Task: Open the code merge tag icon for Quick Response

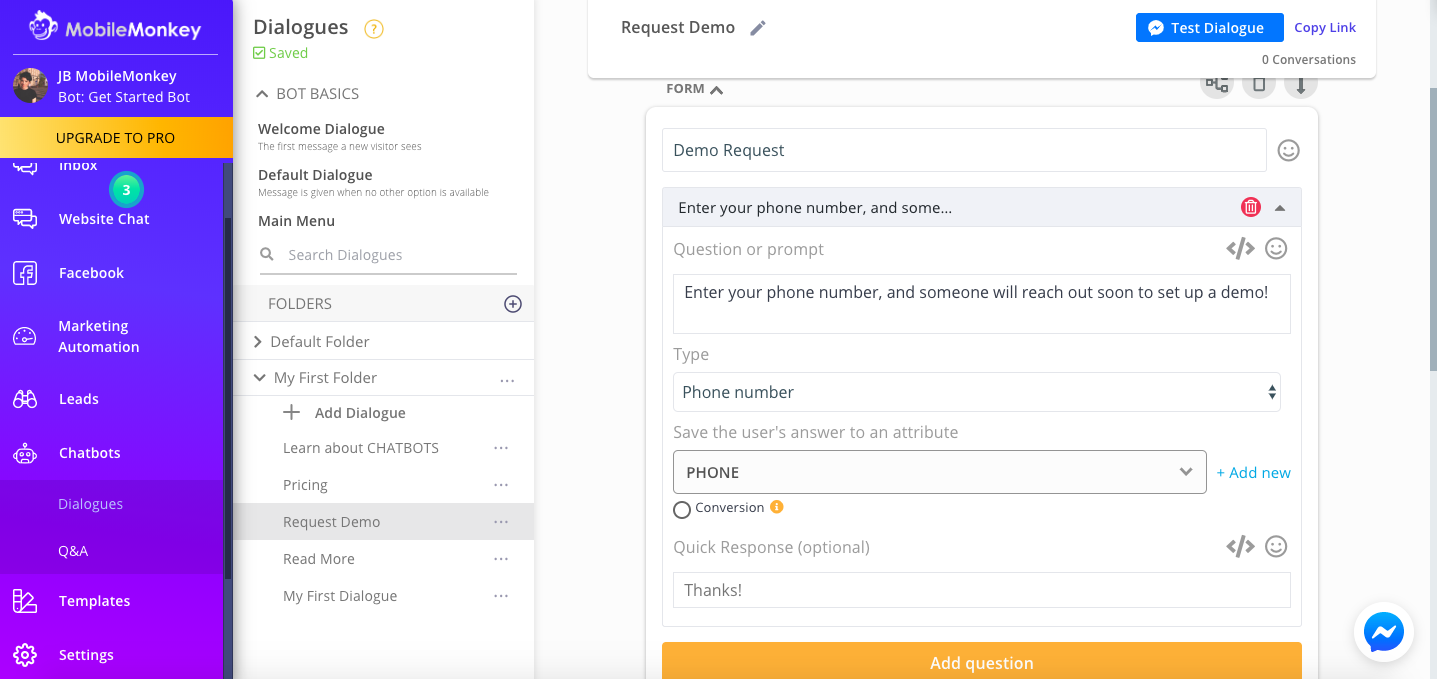Action: coord(1240,546)
